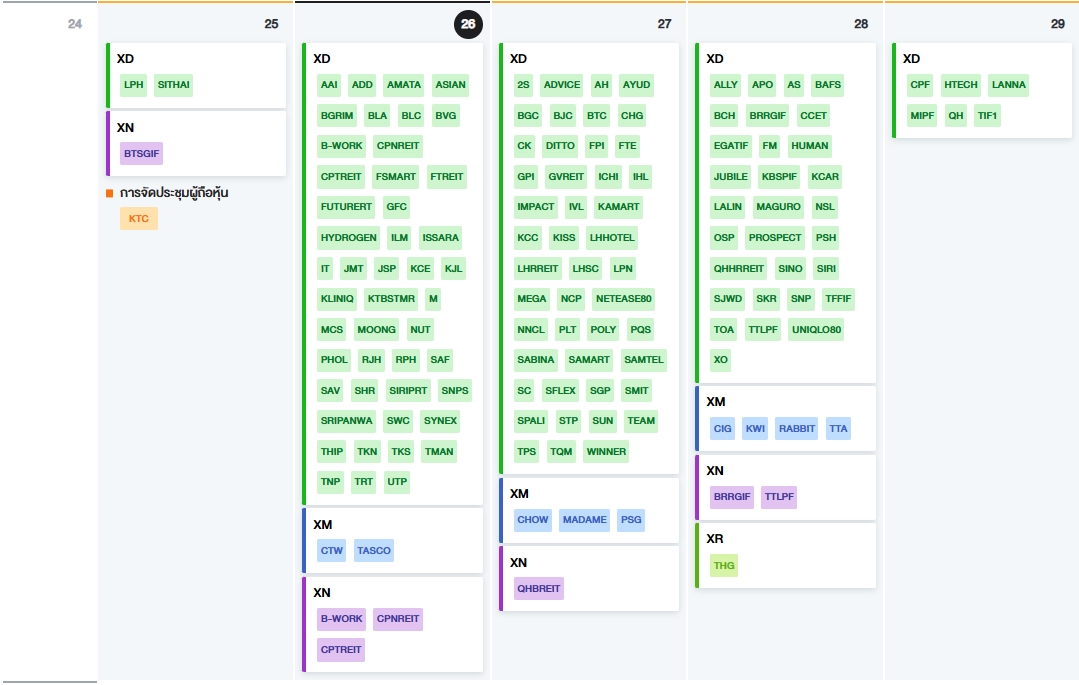Open the TIF1 ticker tag

pyautogui.click(x=987, y=116)
